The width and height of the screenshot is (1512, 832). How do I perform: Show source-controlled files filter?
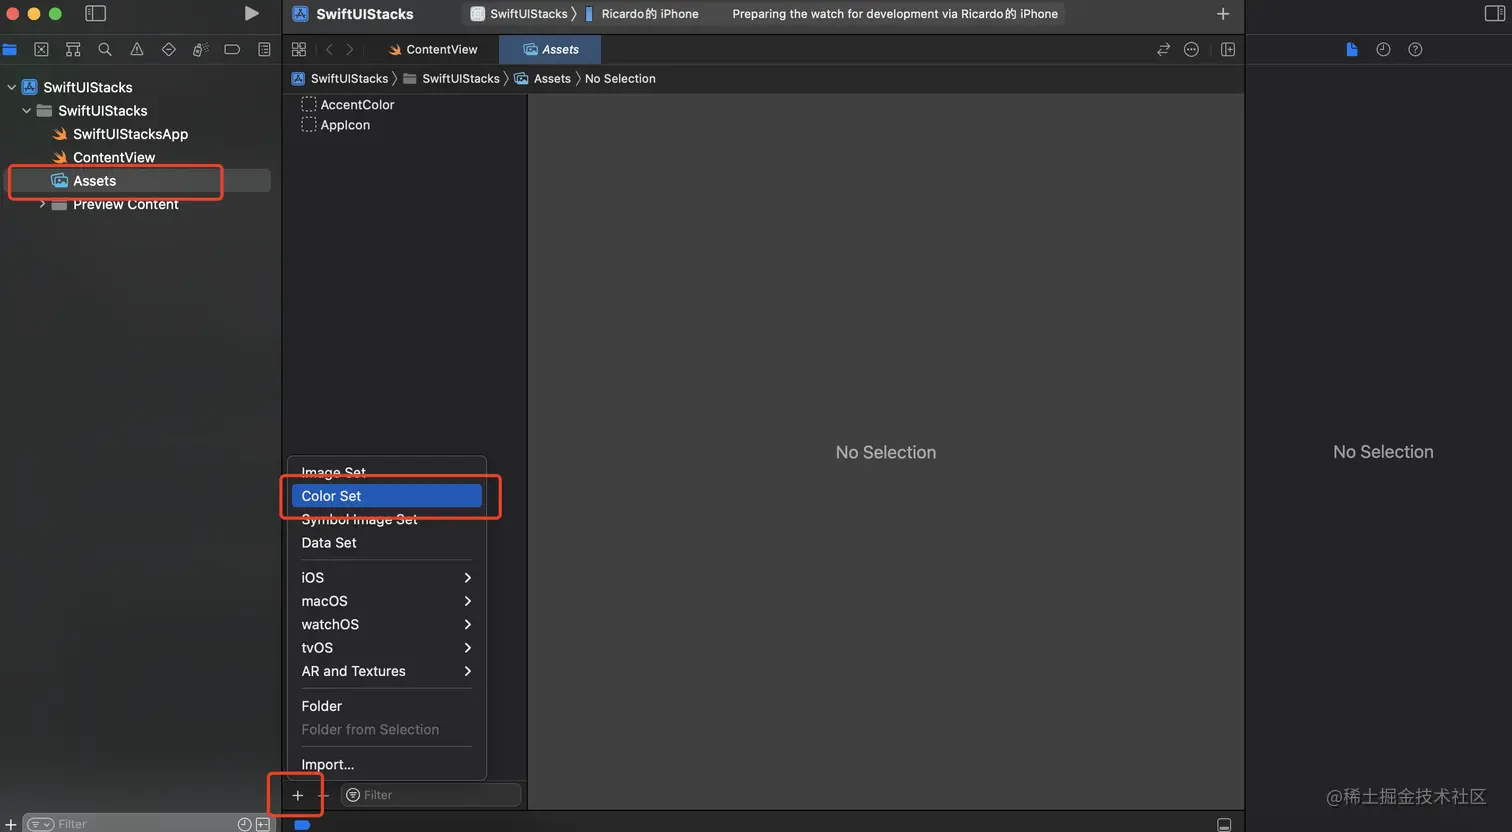point(263,824)
